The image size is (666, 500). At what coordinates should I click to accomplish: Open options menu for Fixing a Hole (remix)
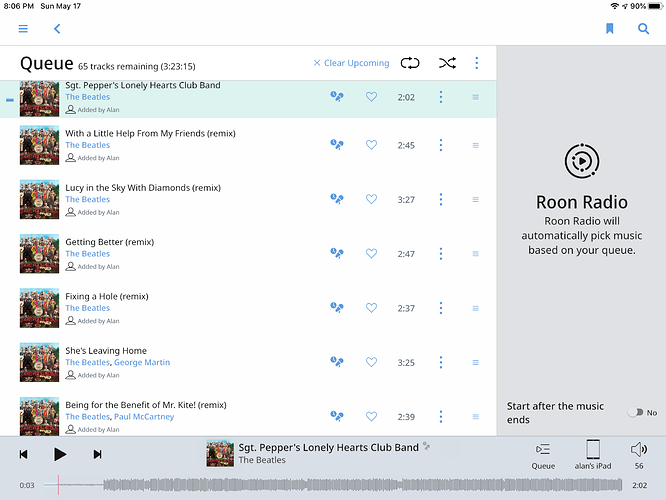(441, 308)
